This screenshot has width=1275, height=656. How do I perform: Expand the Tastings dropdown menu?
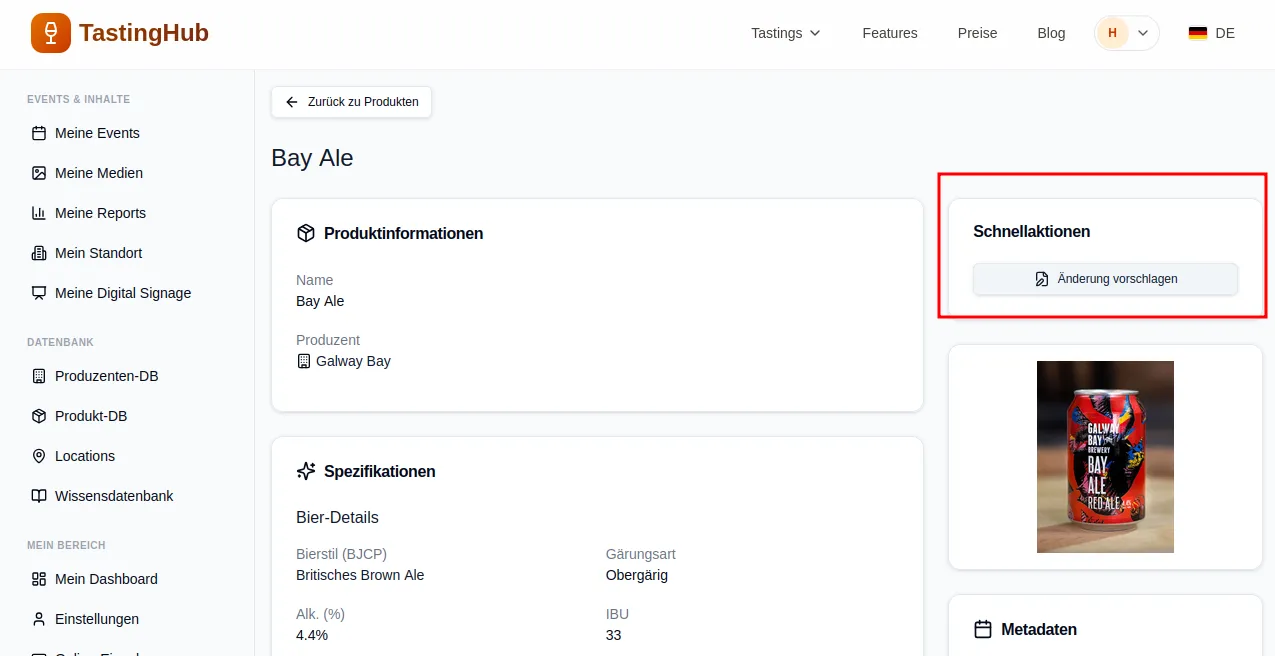click(785, 33)
